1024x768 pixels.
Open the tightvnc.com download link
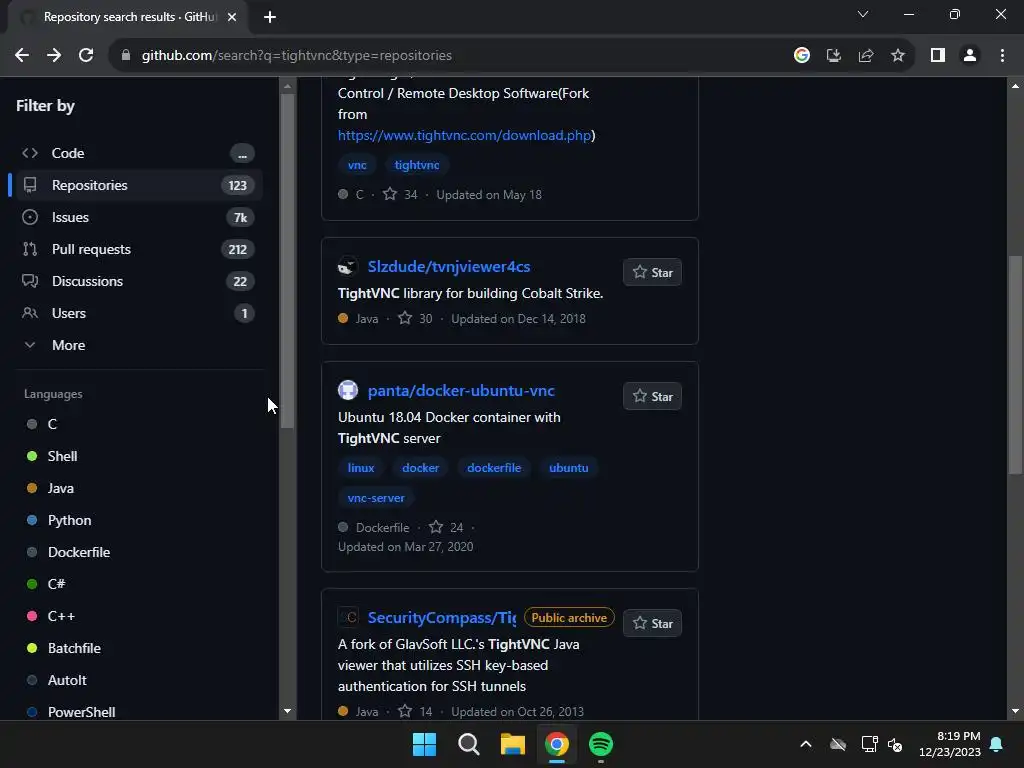click(464, 135)
